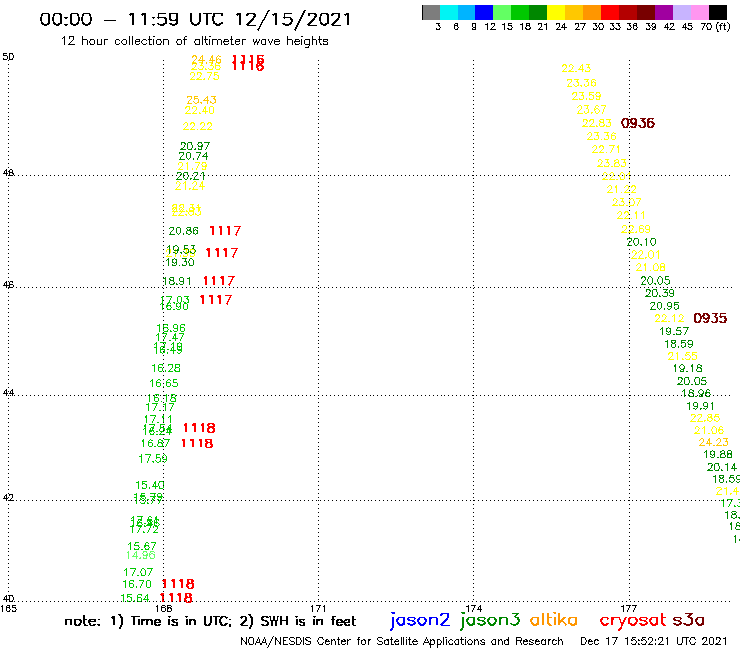The image size is (740, 650).
Task: Click the latitude axis label 42
Action: click(x=8, y=498)
